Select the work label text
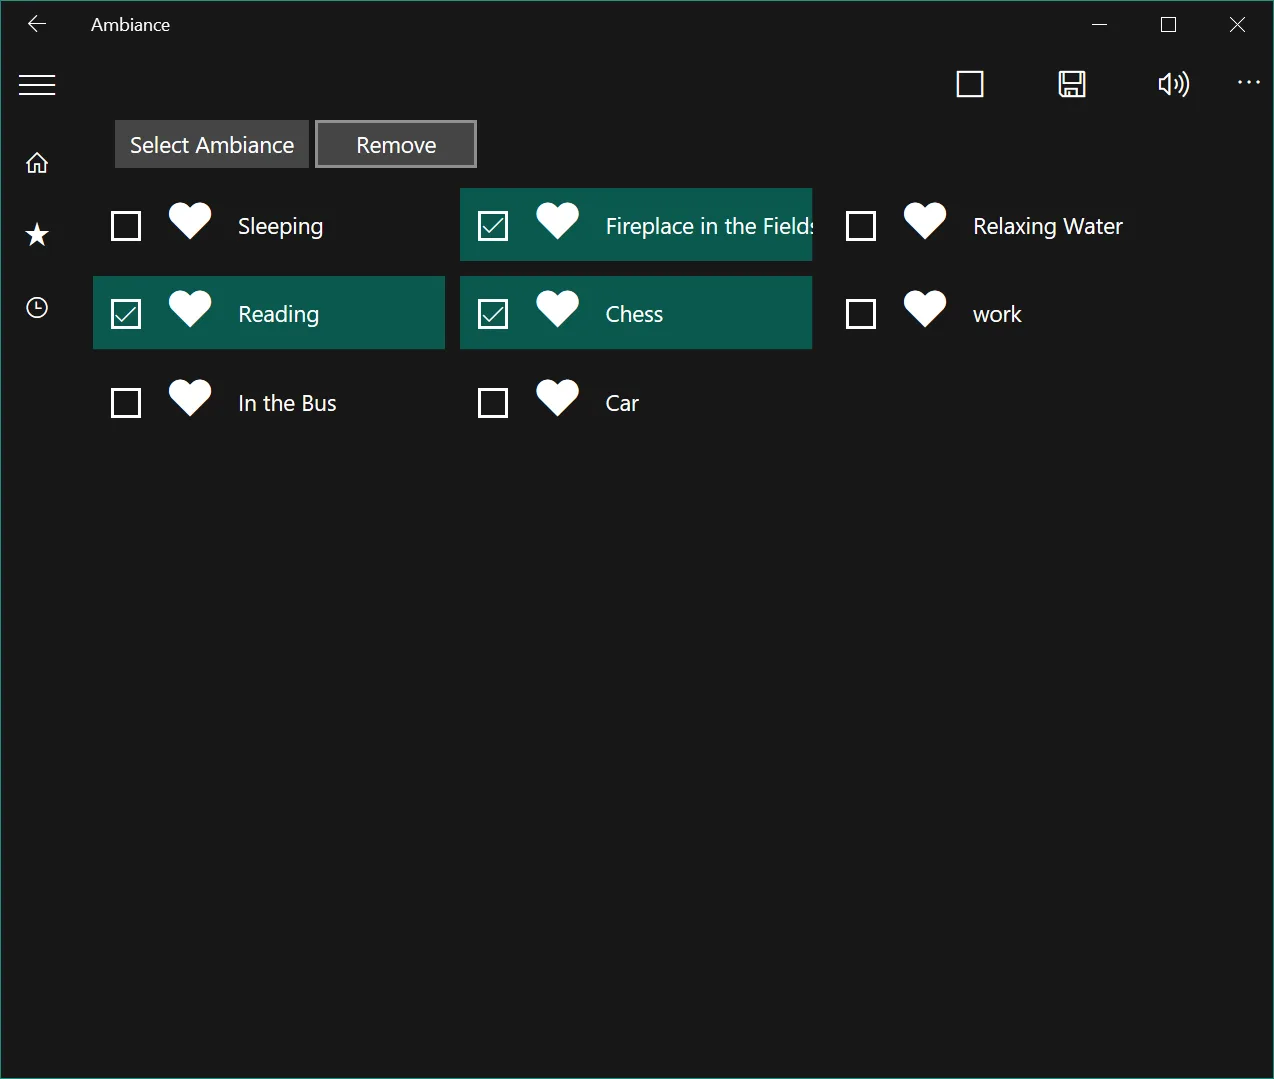This screenshot has height=1079, width=1274. coord(997,315)
